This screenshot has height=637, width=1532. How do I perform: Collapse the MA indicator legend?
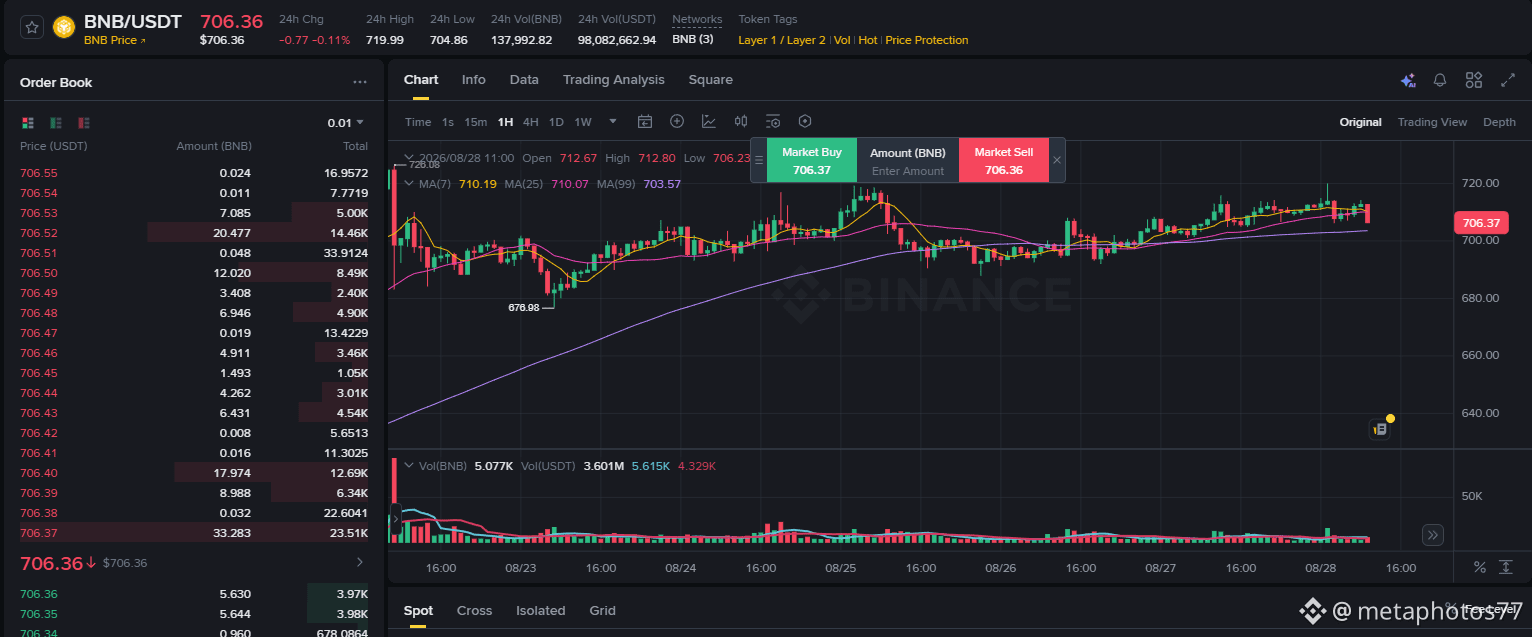408,183
